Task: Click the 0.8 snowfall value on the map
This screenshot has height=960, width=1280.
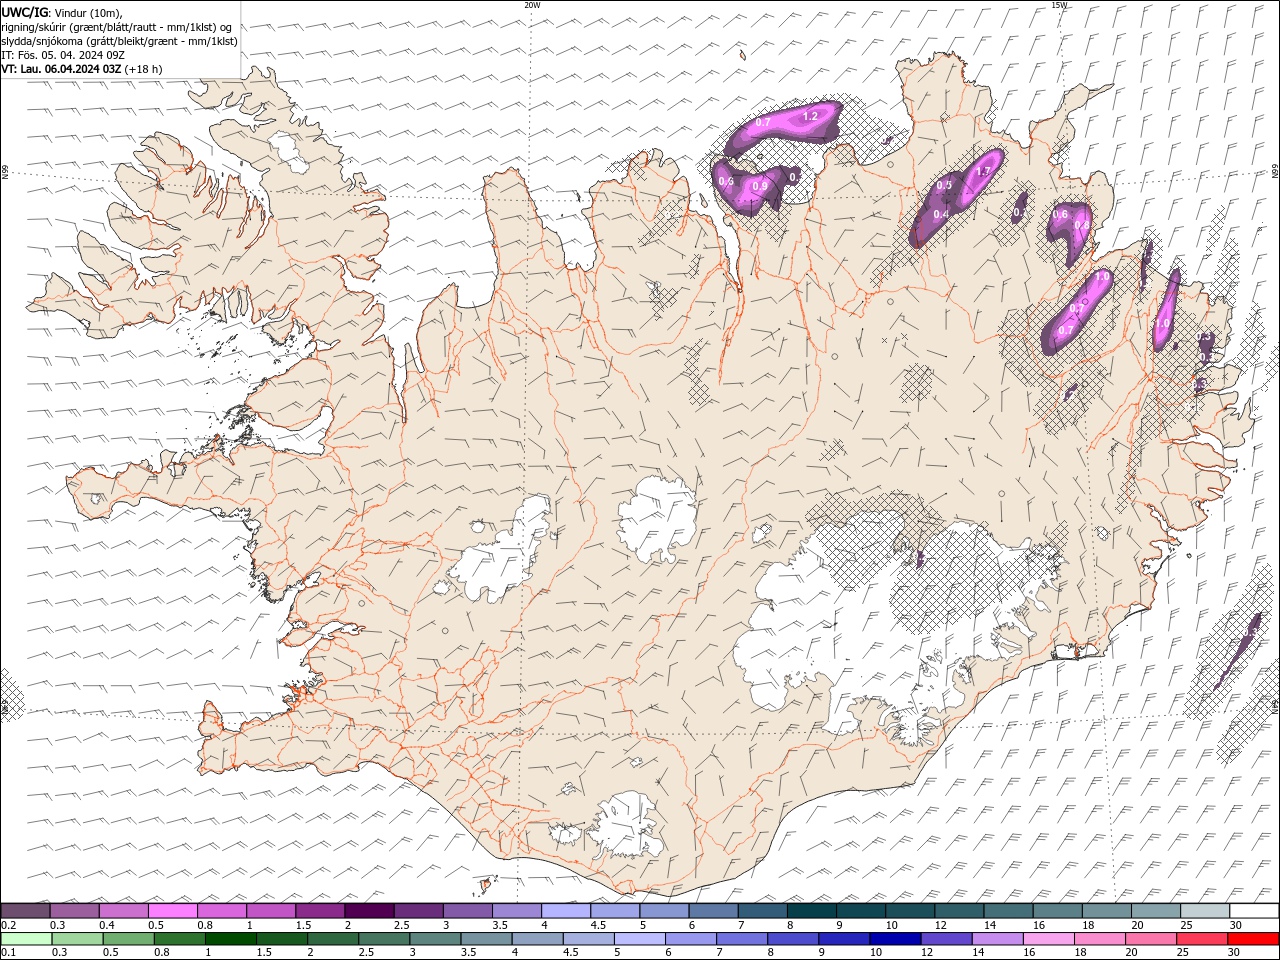Action: click(x=1081, y=225)
